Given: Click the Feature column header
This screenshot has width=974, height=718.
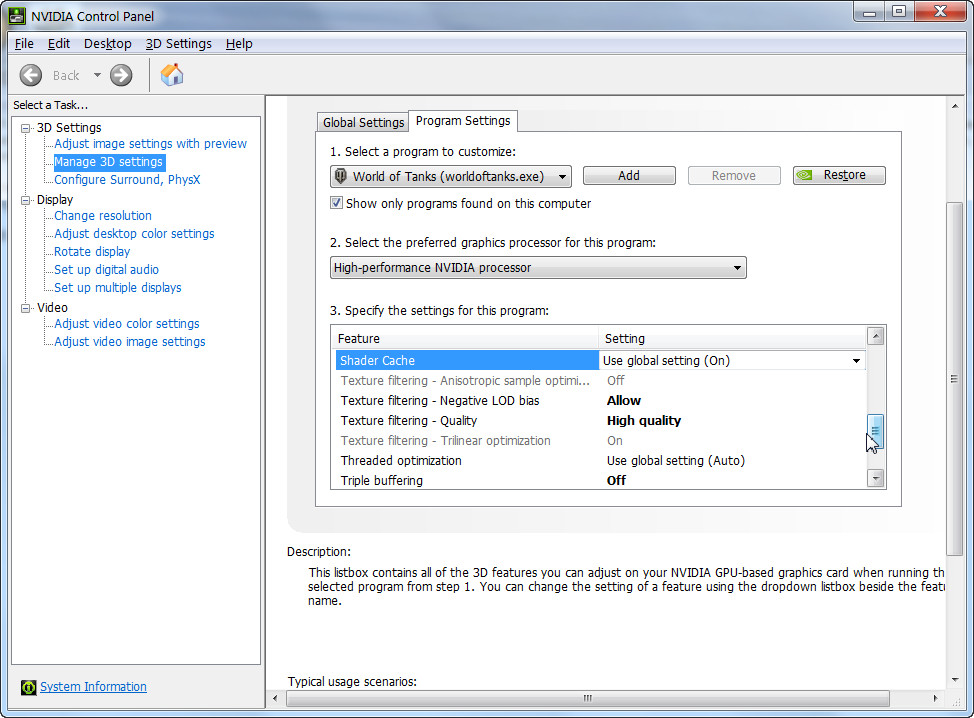Looking at the screenshot, I should (x=466, y=339).
